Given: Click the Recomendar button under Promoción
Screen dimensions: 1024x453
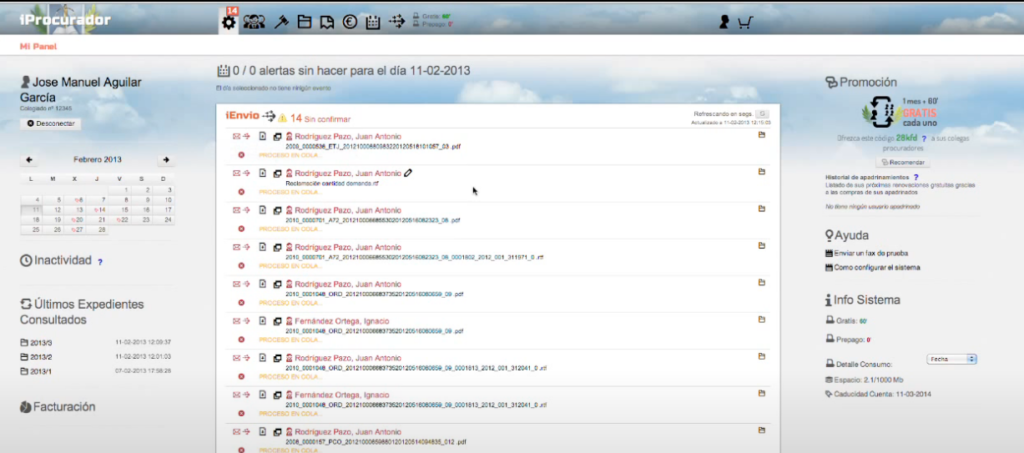Looking at the screenshot, I should click(x=902, y=162).
